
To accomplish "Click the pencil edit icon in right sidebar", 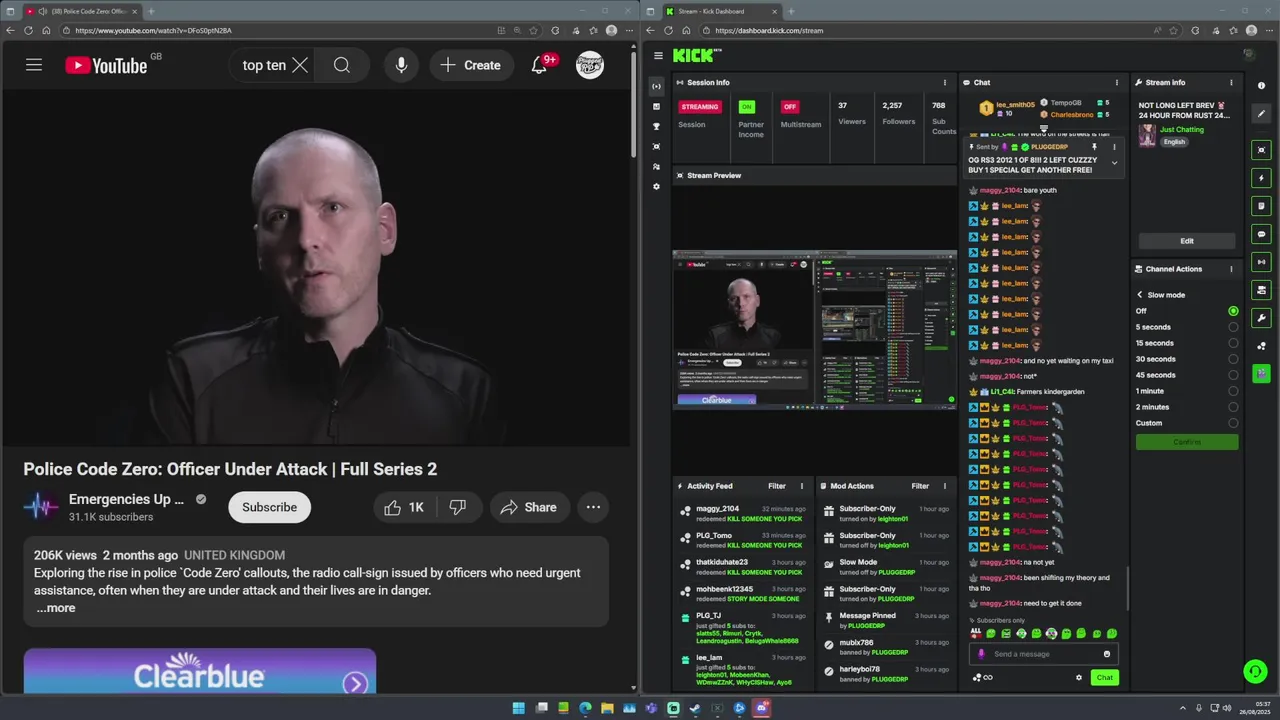I will tap(1261, 114).
